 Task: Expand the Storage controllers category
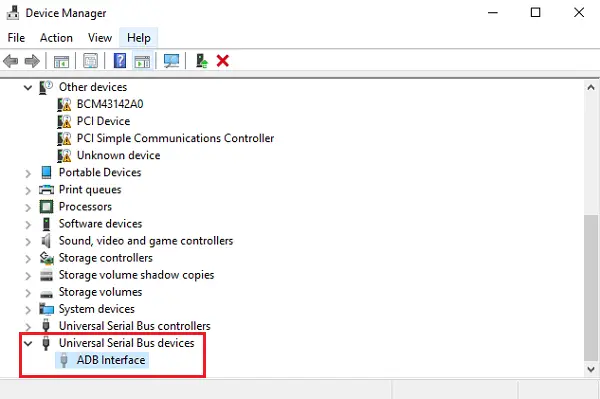click(28, 259)
